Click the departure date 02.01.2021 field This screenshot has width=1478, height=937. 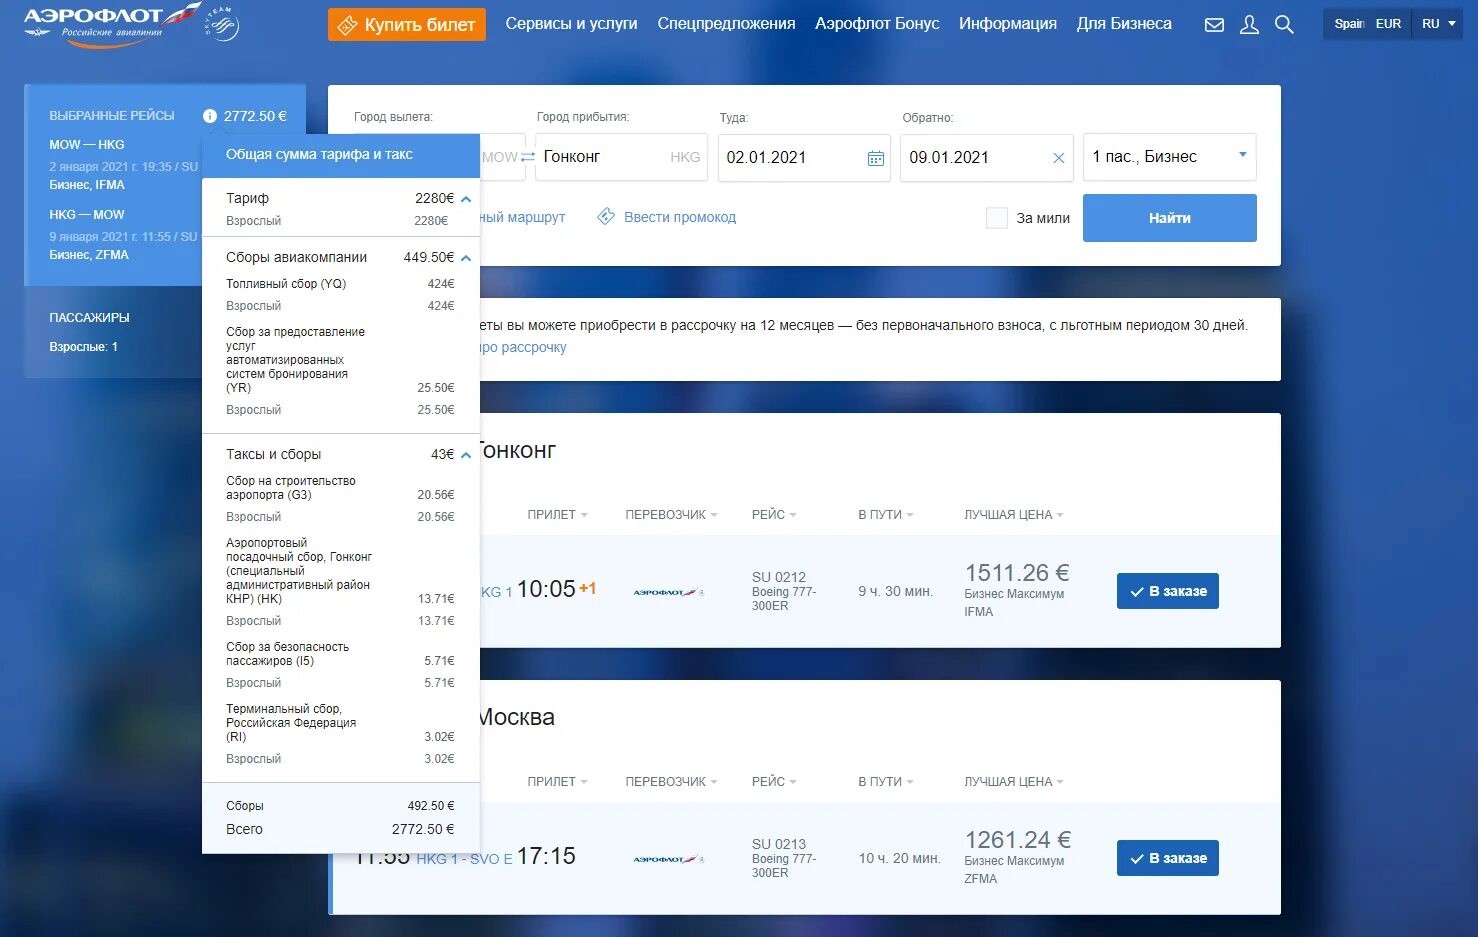tap(804, 158)
